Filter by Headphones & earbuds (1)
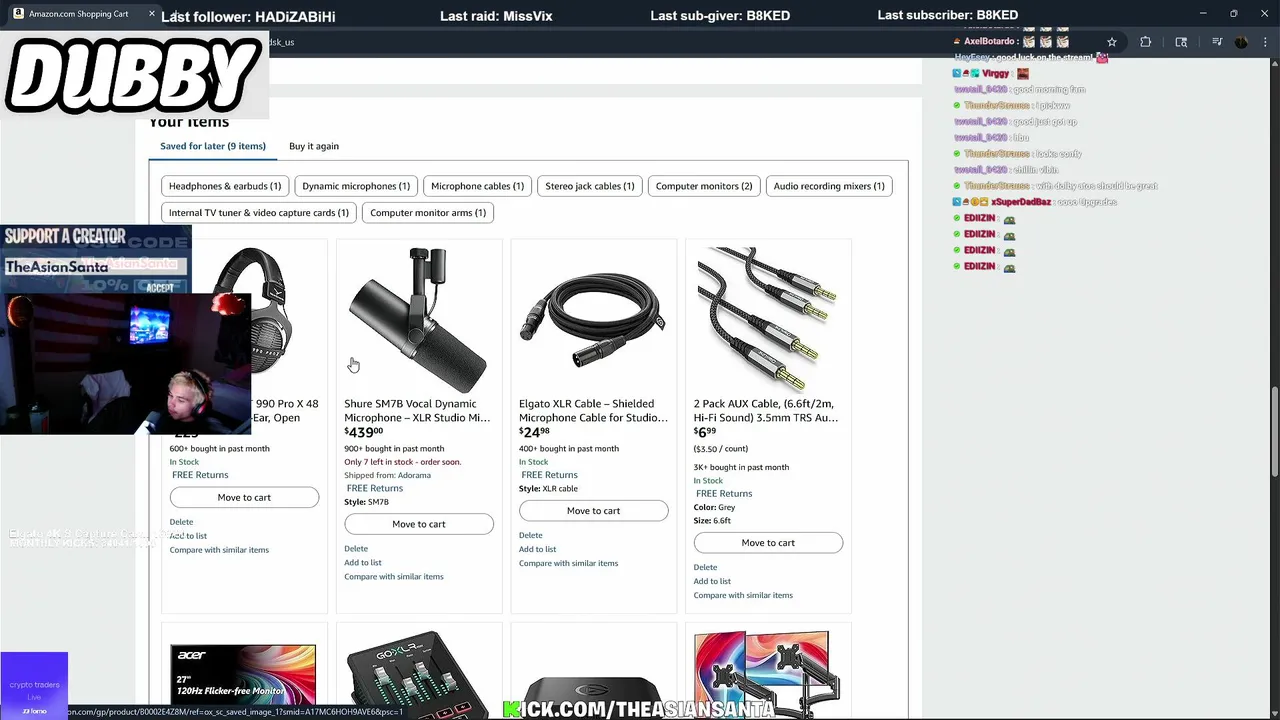 225,186
